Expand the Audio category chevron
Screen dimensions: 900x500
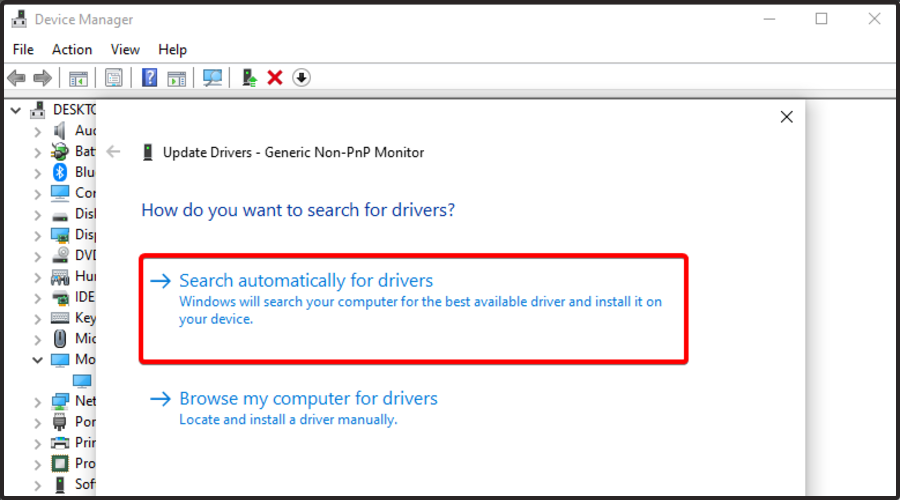(37, 131)
